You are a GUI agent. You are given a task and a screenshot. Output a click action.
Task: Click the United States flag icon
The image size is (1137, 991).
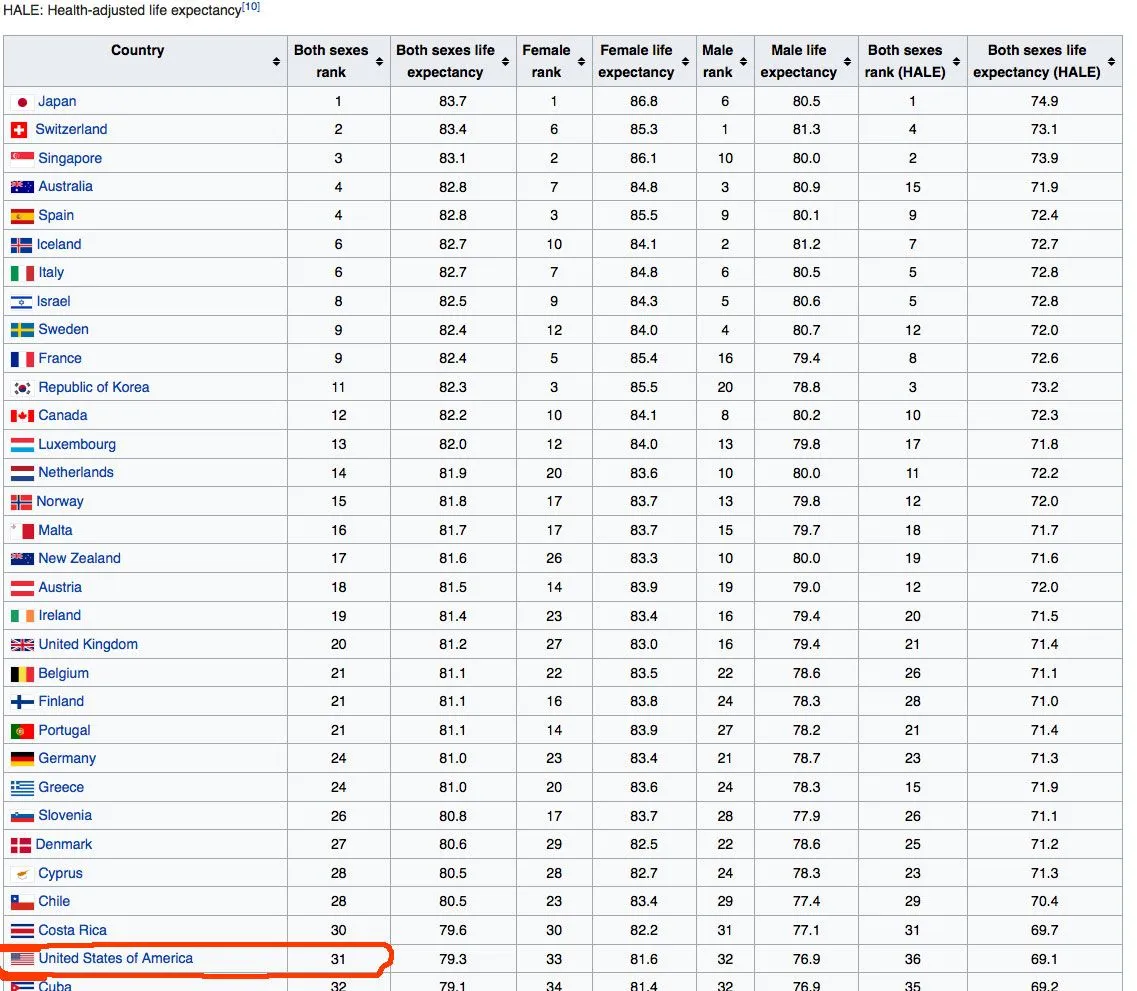(22, 959)
